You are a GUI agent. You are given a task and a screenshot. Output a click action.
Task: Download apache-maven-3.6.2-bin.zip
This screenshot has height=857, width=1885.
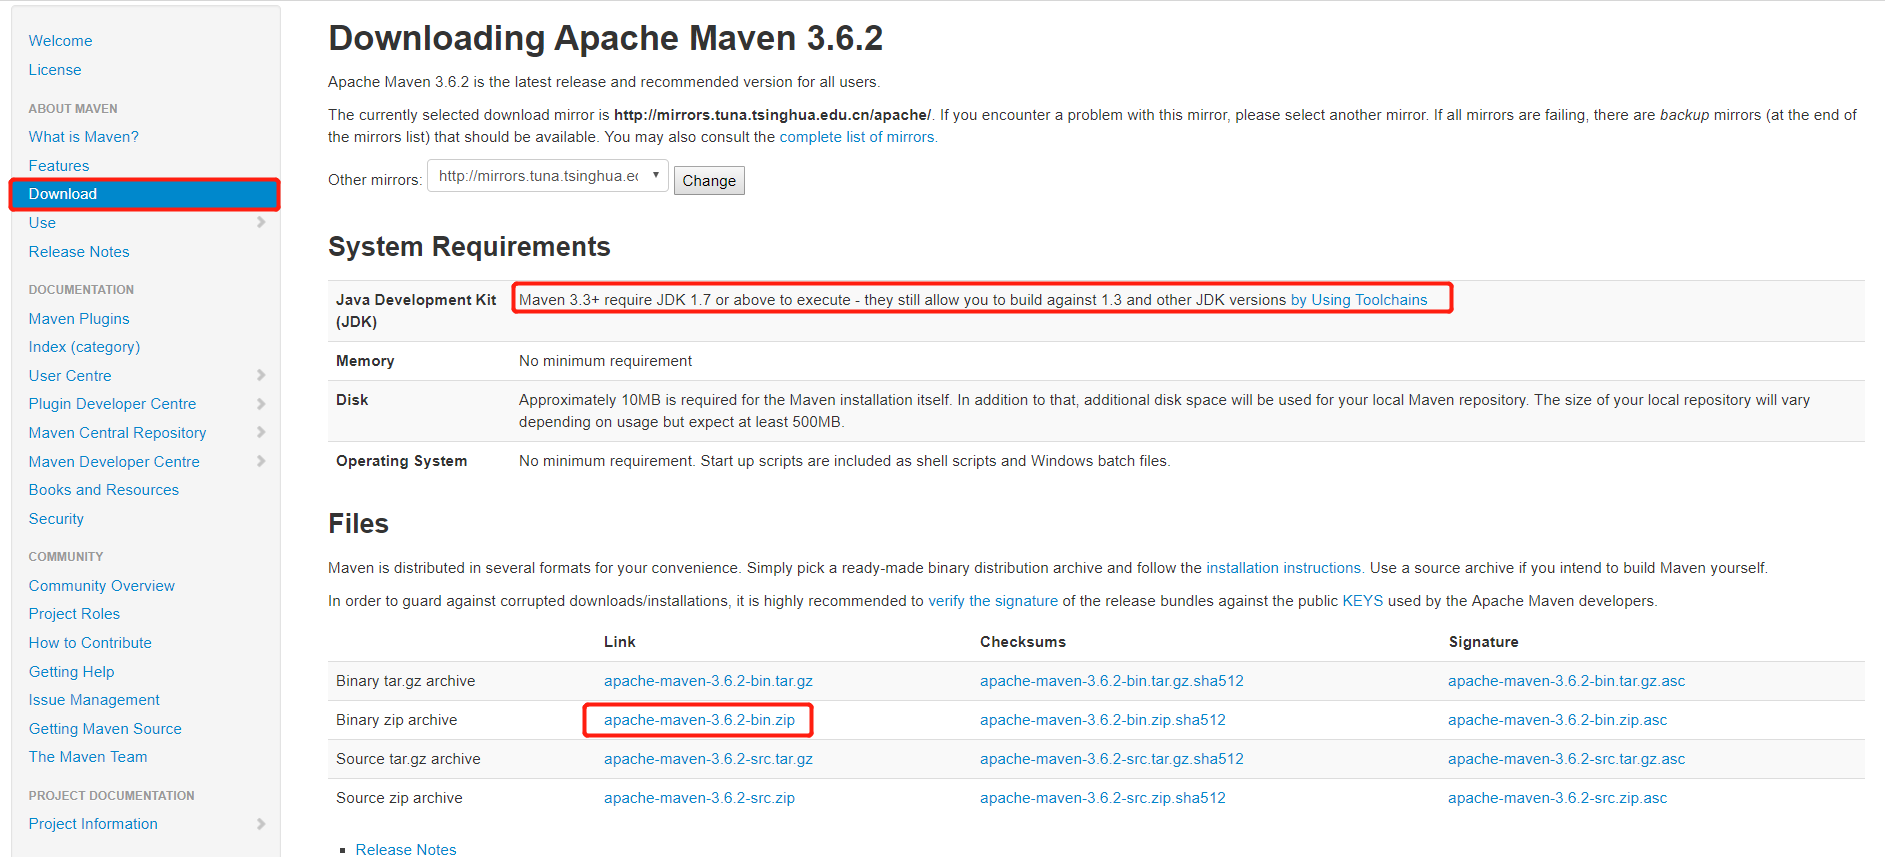[699, 720]
